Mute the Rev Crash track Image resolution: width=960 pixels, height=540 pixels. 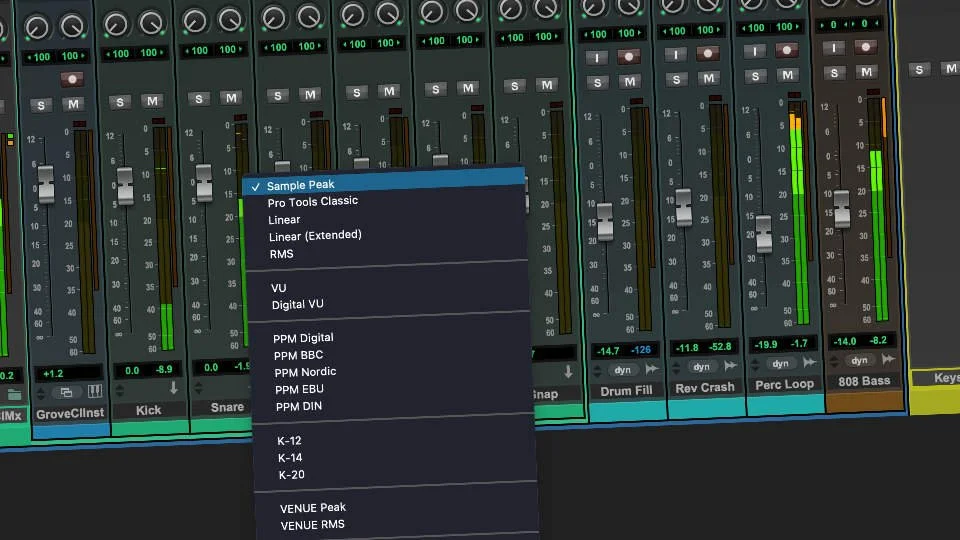tap(708, 78)
